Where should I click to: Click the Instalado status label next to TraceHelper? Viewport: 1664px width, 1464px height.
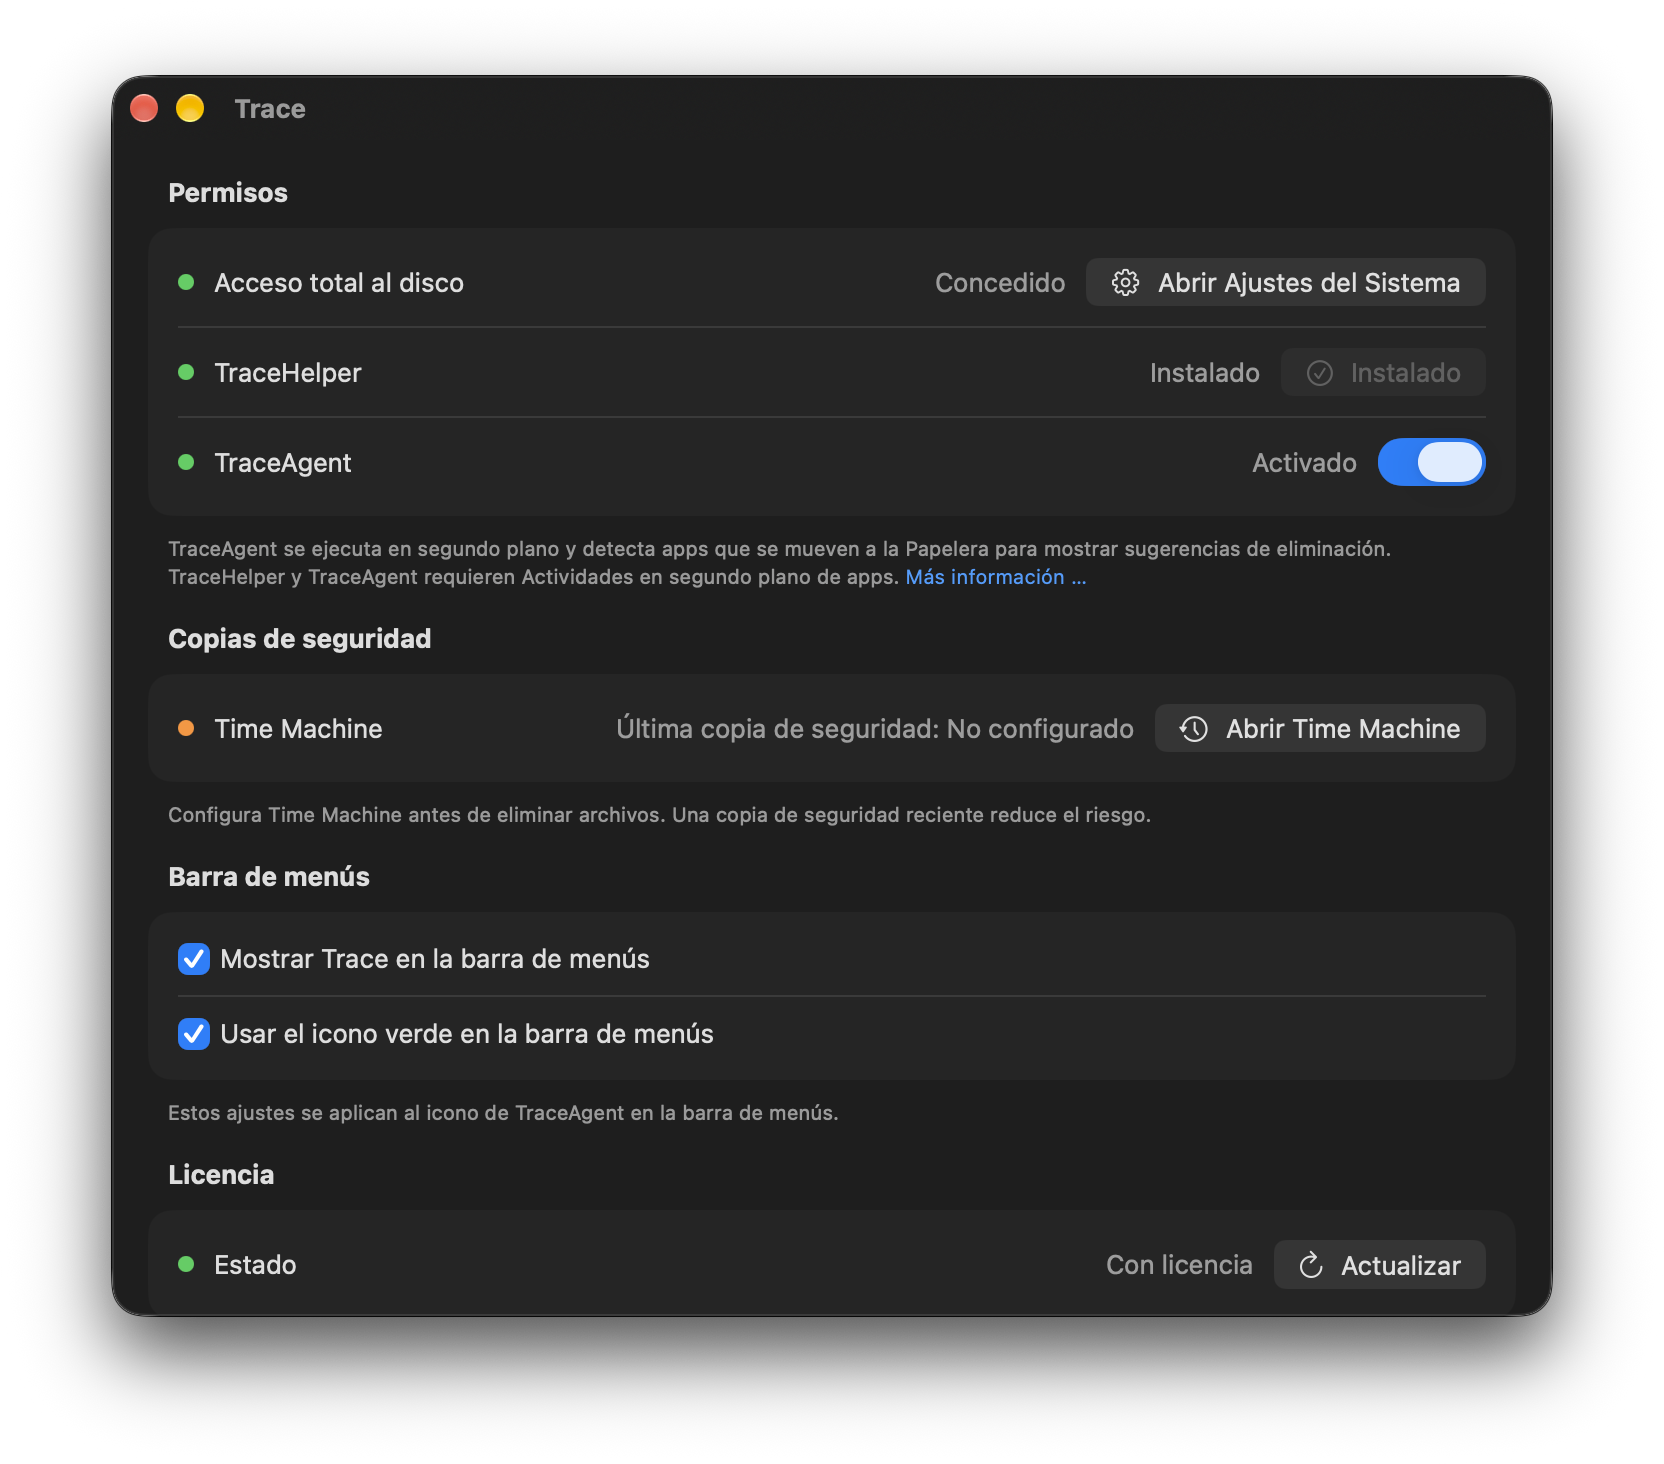pos(1204,373)
